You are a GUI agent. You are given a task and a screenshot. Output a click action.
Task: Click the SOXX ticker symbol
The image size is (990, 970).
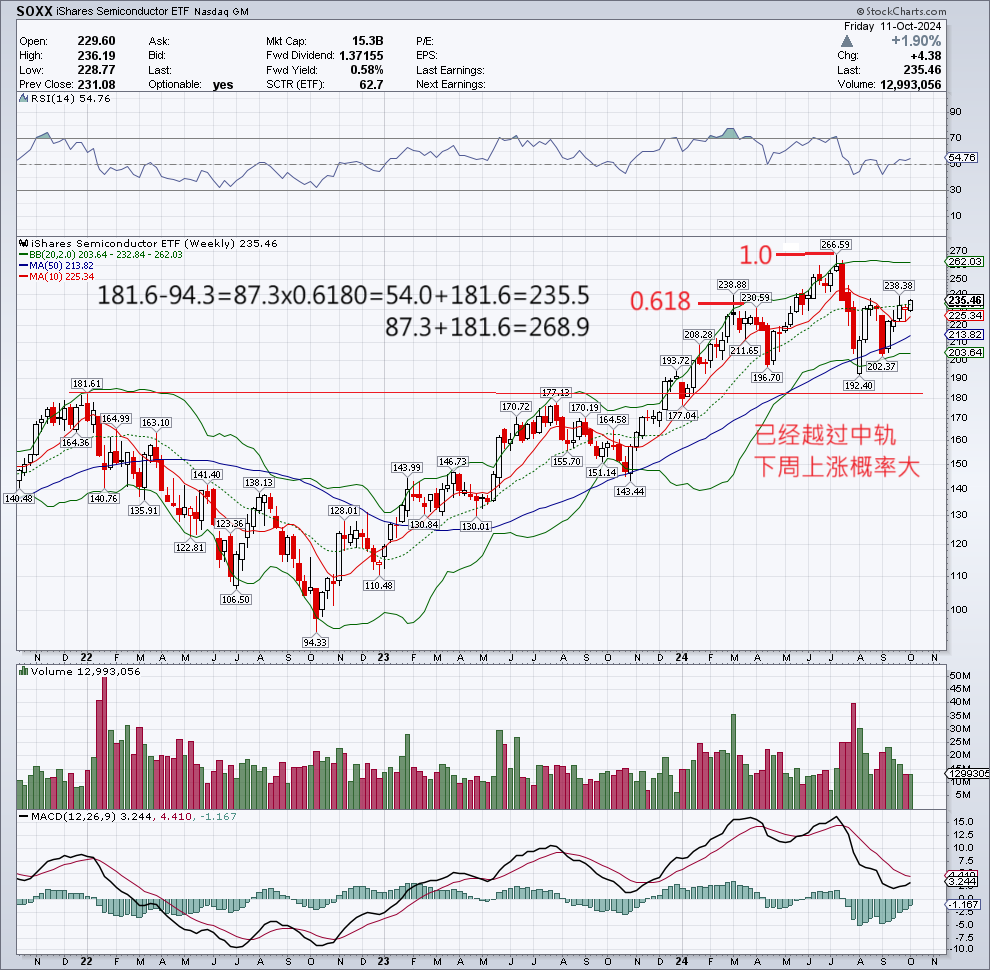pos(34,11)
